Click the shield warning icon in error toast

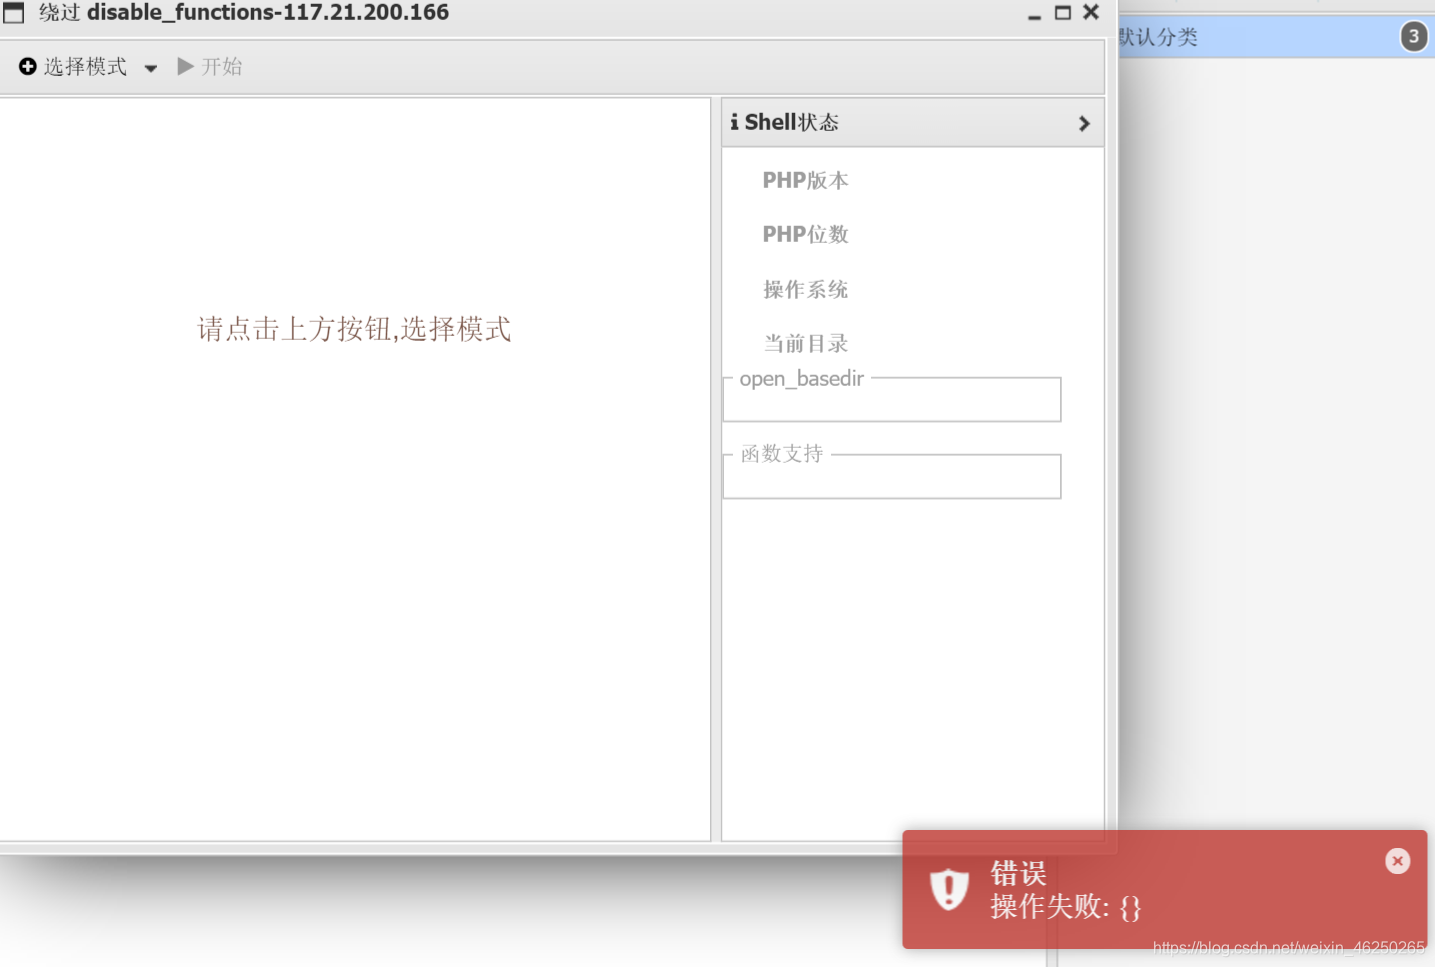[x=949, y=889]
